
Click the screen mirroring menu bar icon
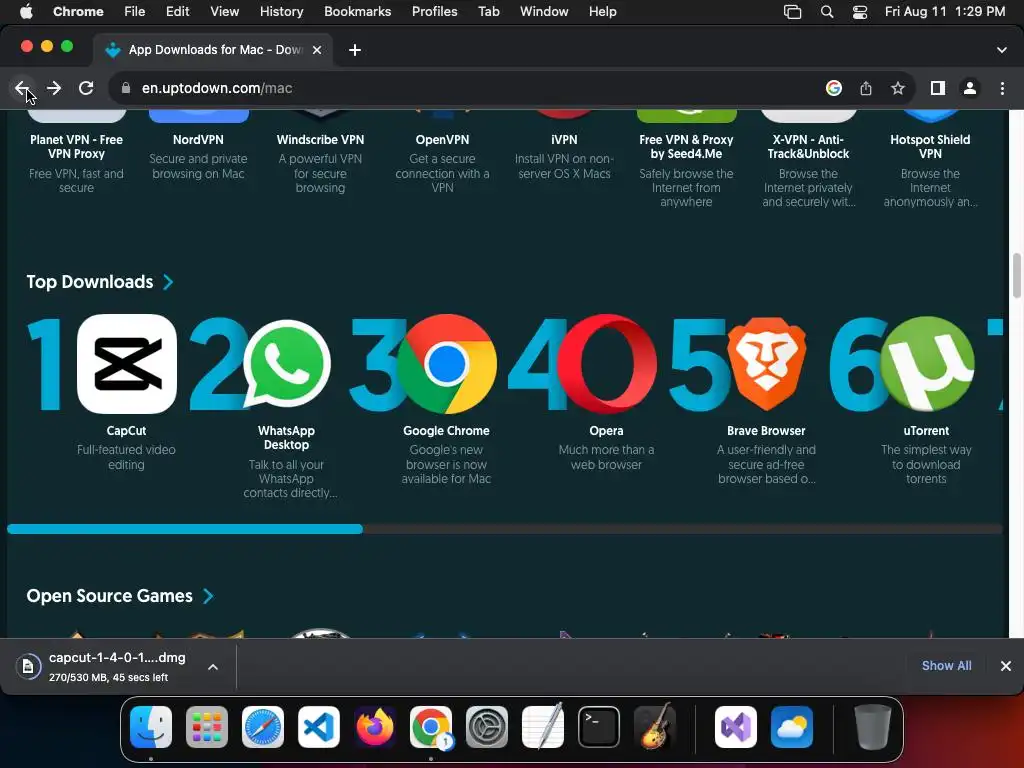click(x=792, y=12)
